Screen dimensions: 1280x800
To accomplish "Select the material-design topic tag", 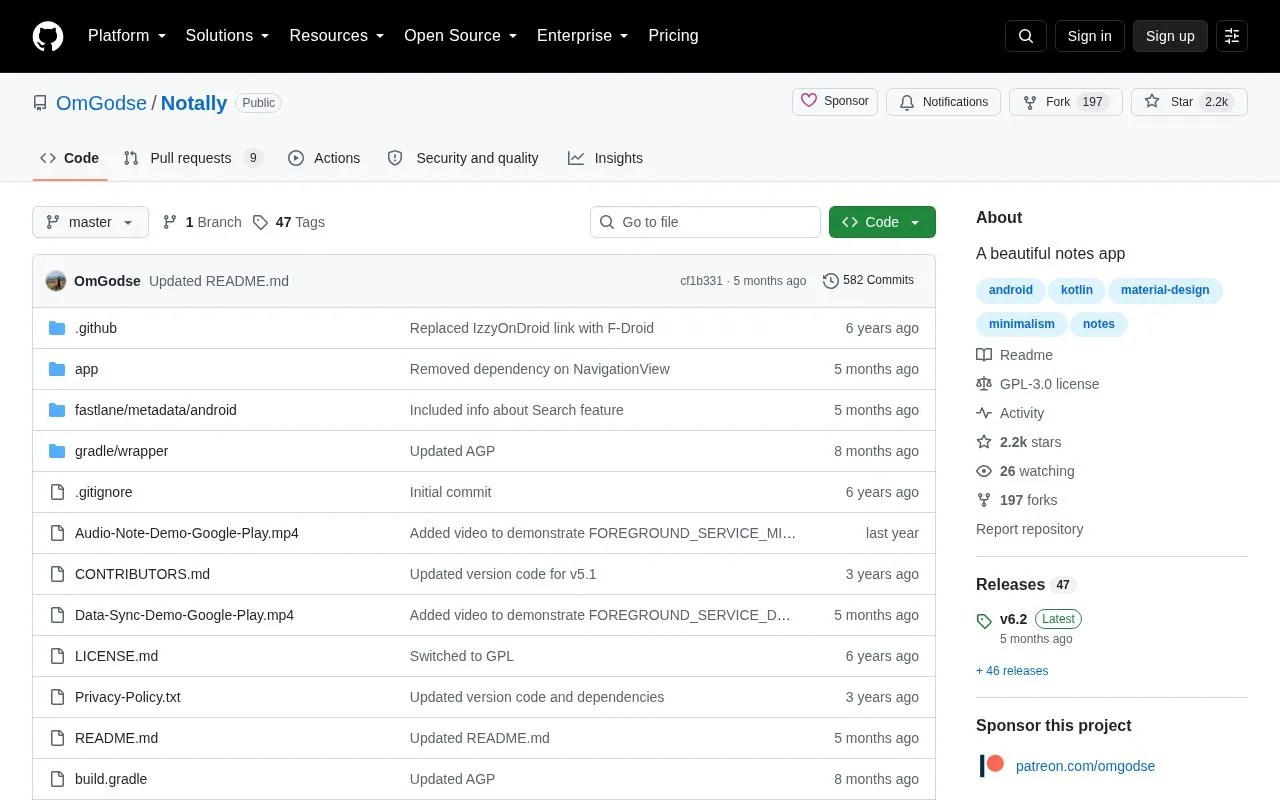I will 1165,290.
